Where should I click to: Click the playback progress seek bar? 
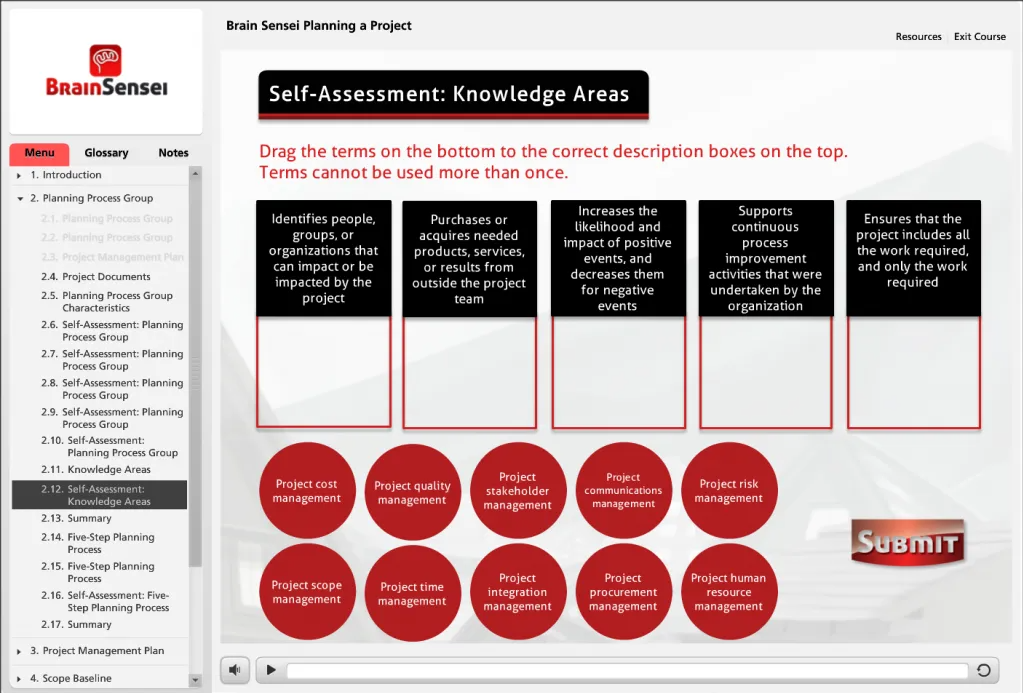pos(627,671)
